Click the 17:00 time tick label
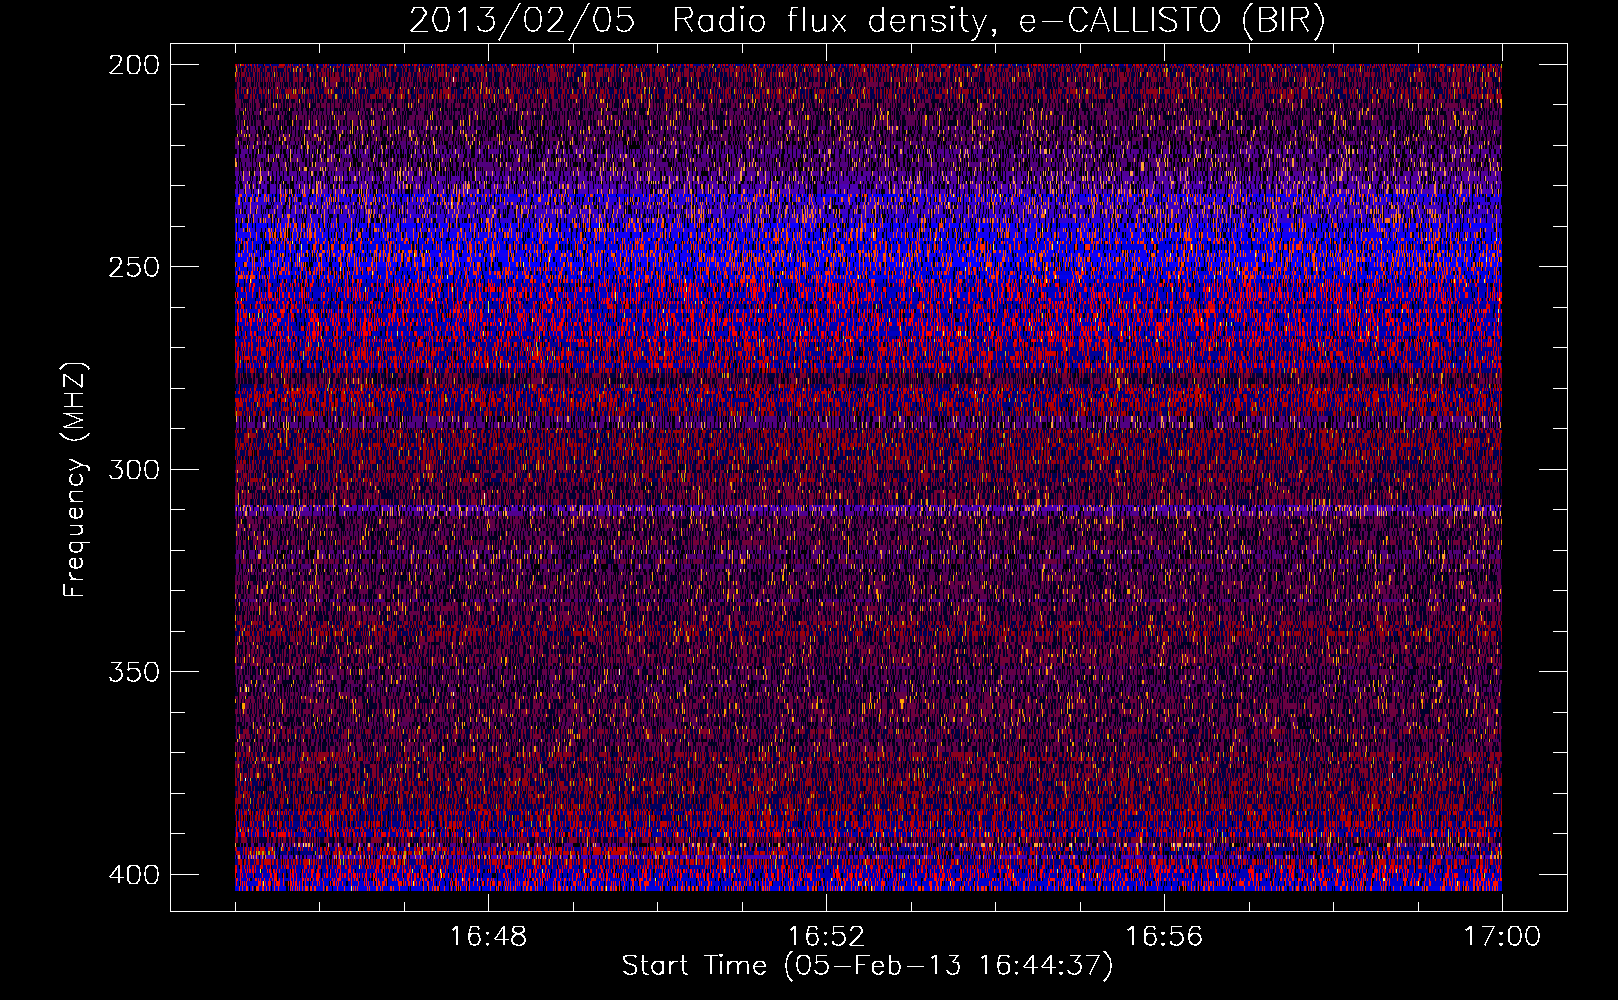 (x=1502, y=937)
